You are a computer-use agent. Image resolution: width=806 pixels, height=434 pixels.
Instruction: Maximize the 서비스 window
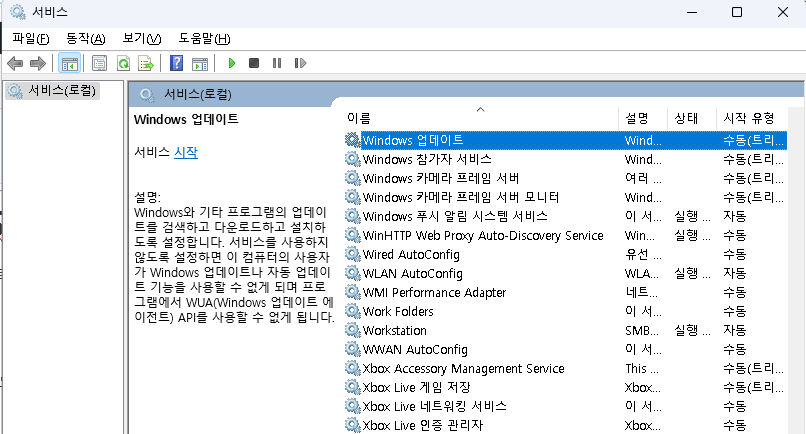[737, 12]
